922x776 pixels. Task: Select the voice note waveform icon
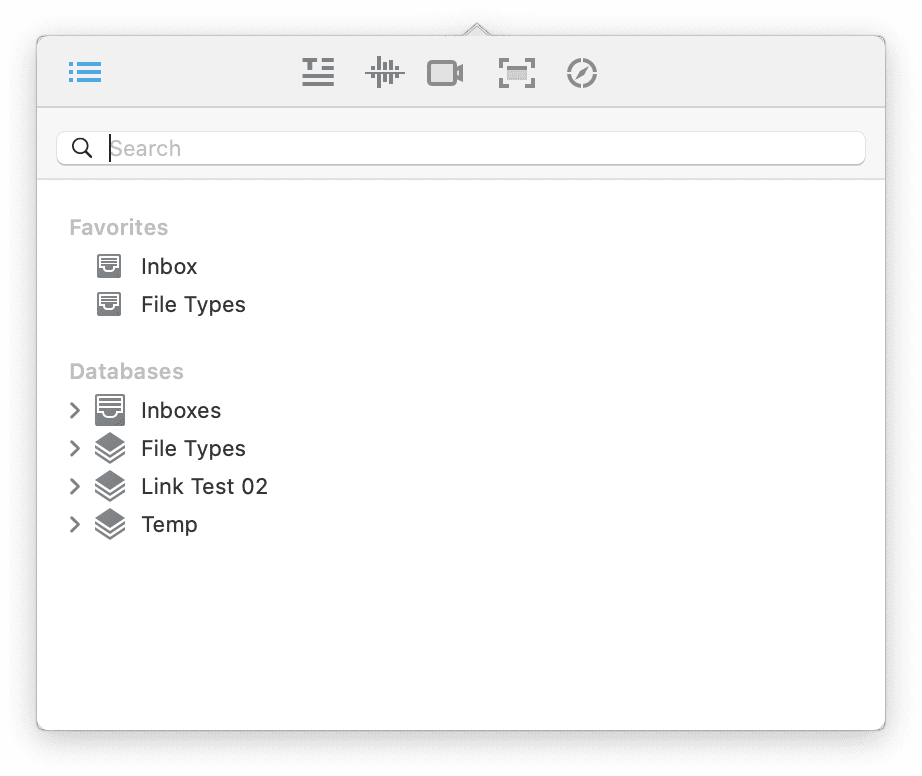point(384,72)
